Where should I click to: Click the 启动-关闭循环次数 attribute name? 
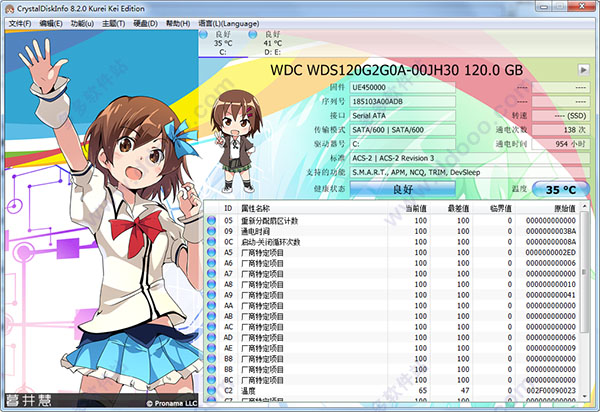click(271, 242)
